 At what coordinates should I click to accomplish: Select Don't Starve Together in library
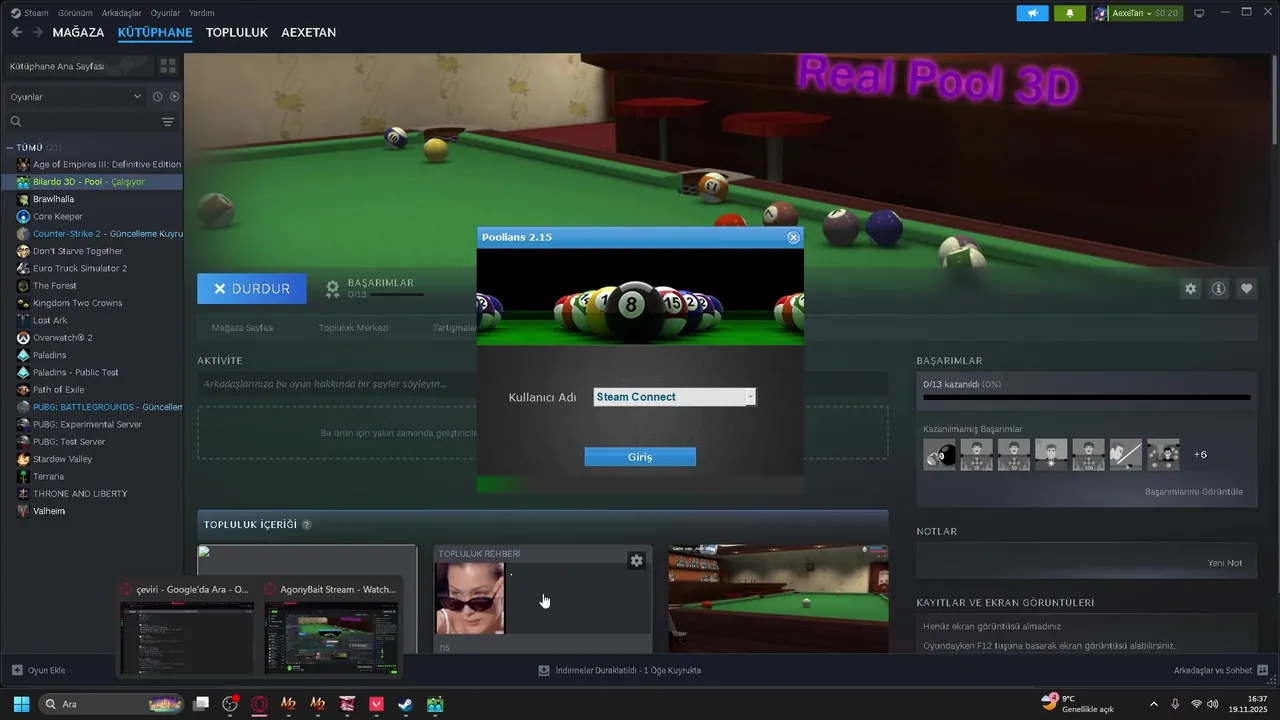92,251
